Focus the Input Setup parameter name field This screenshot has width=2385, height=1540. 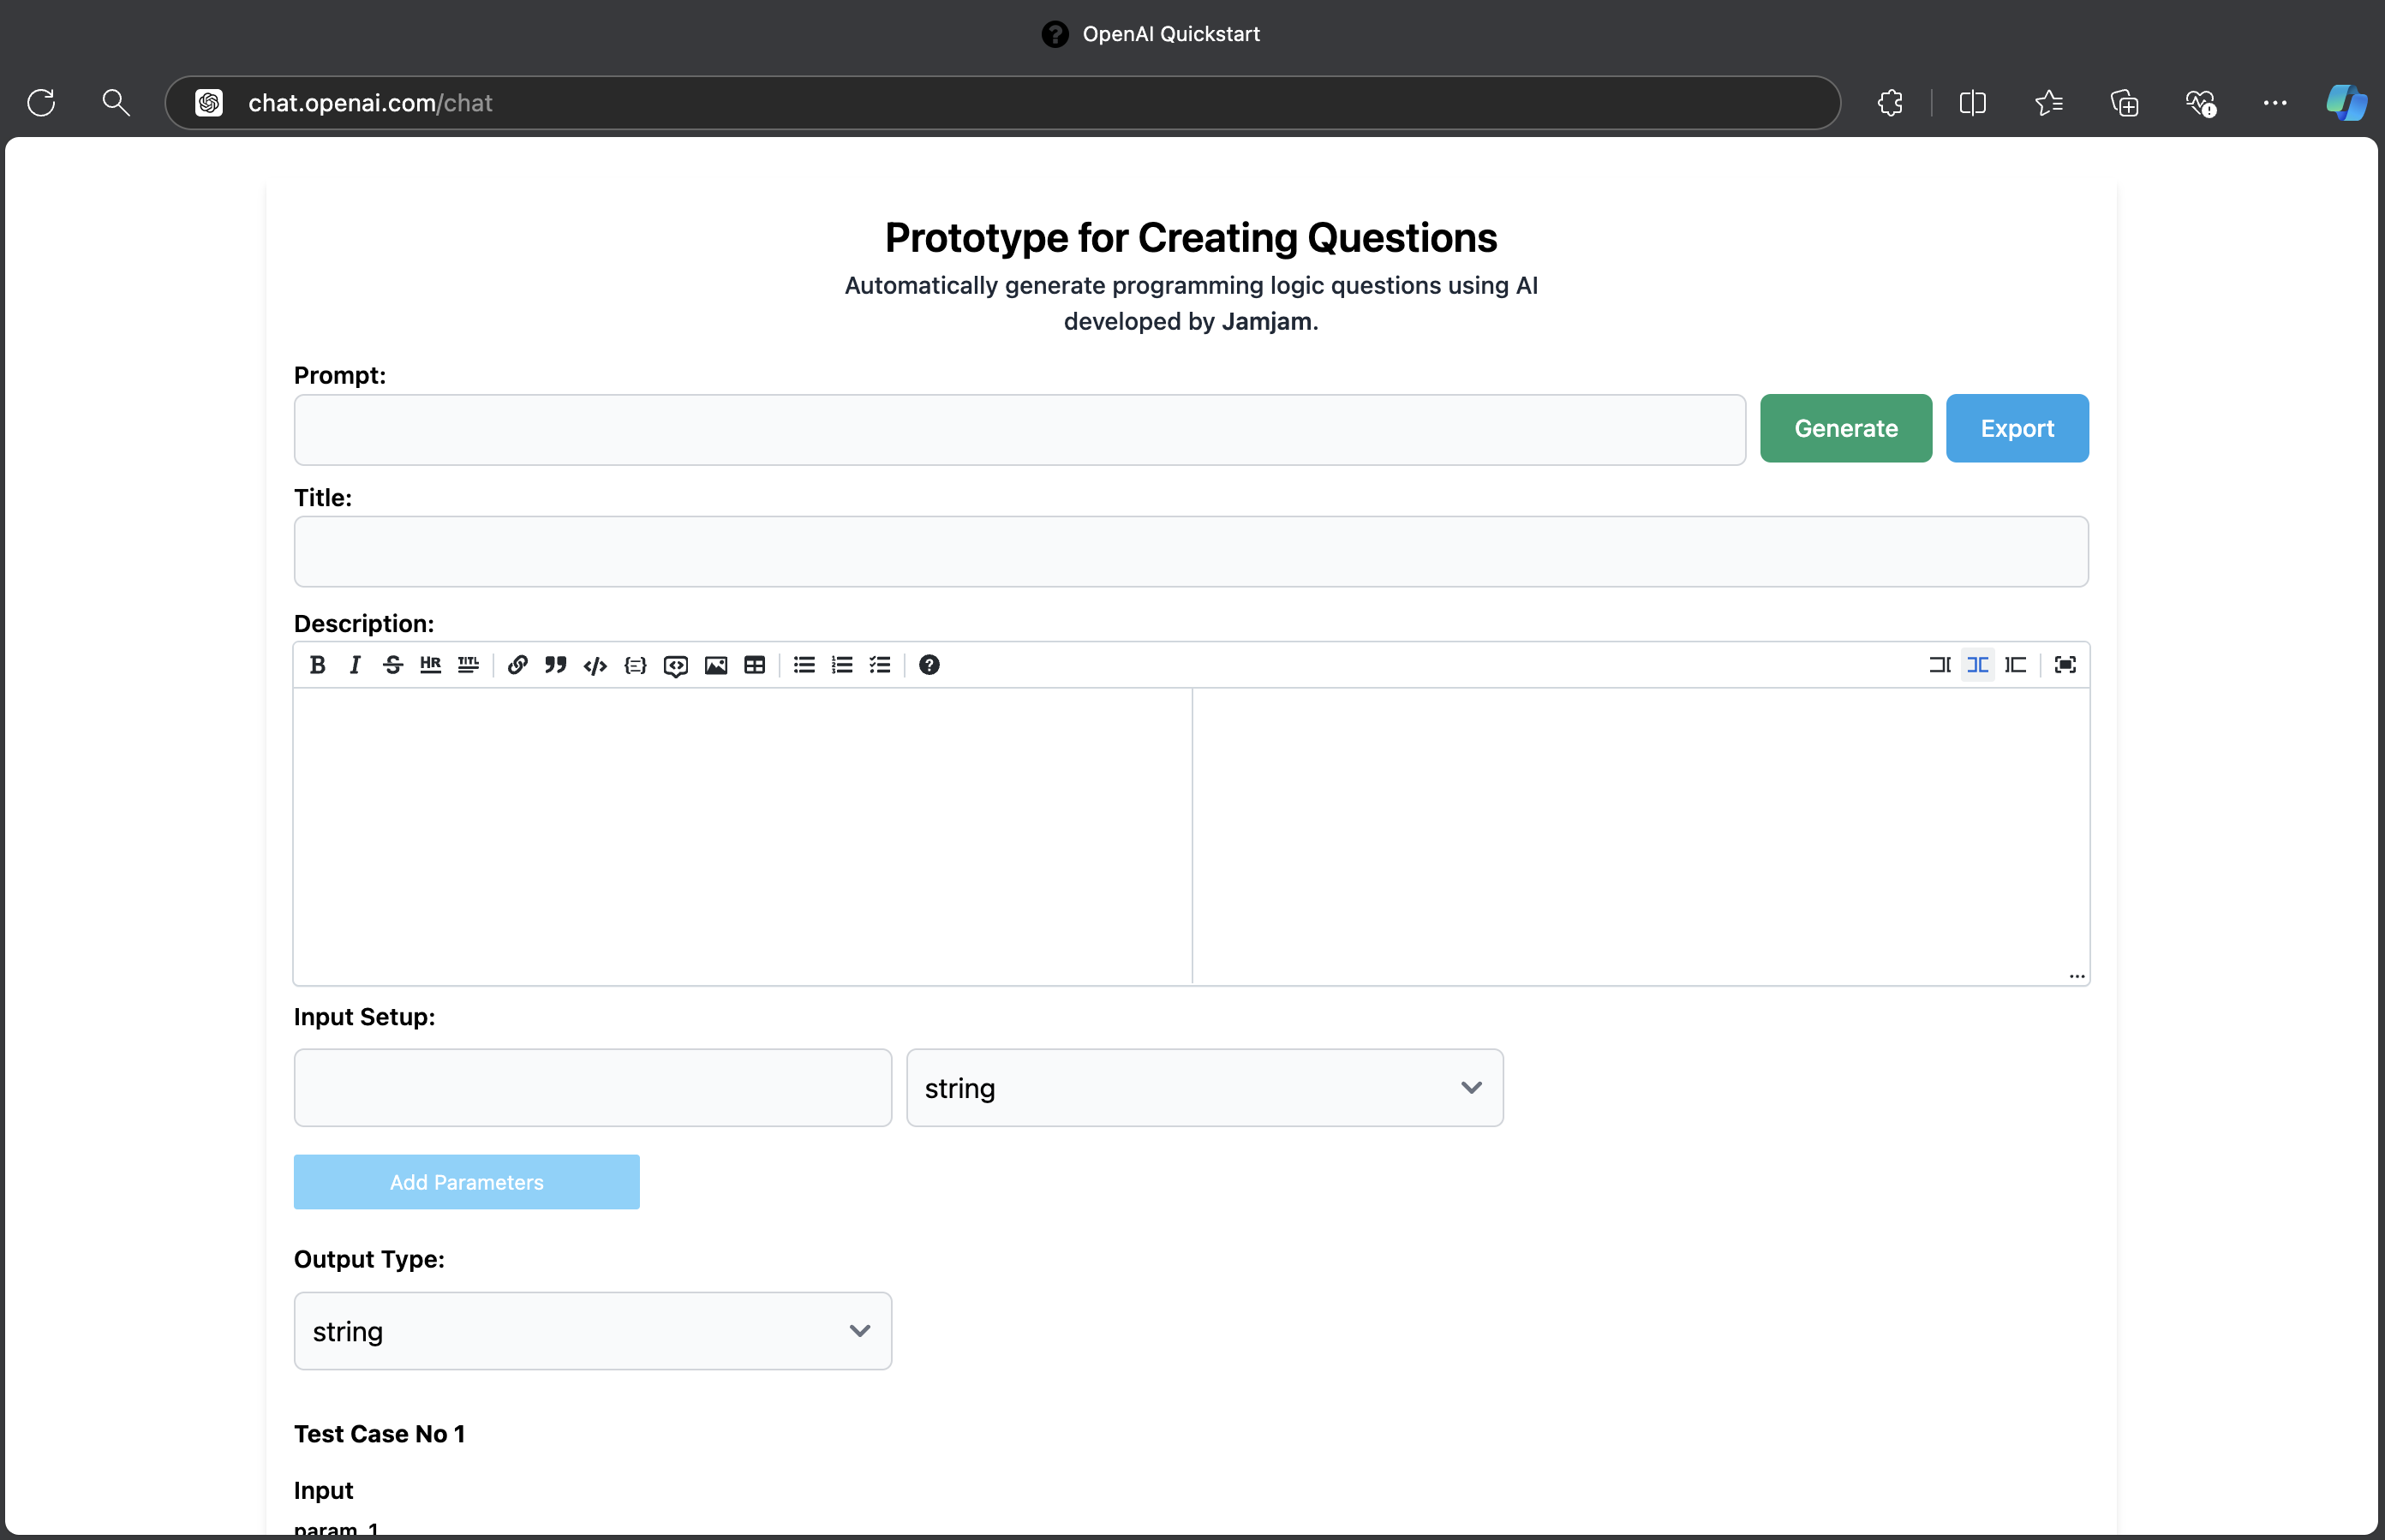point(592,1088)
